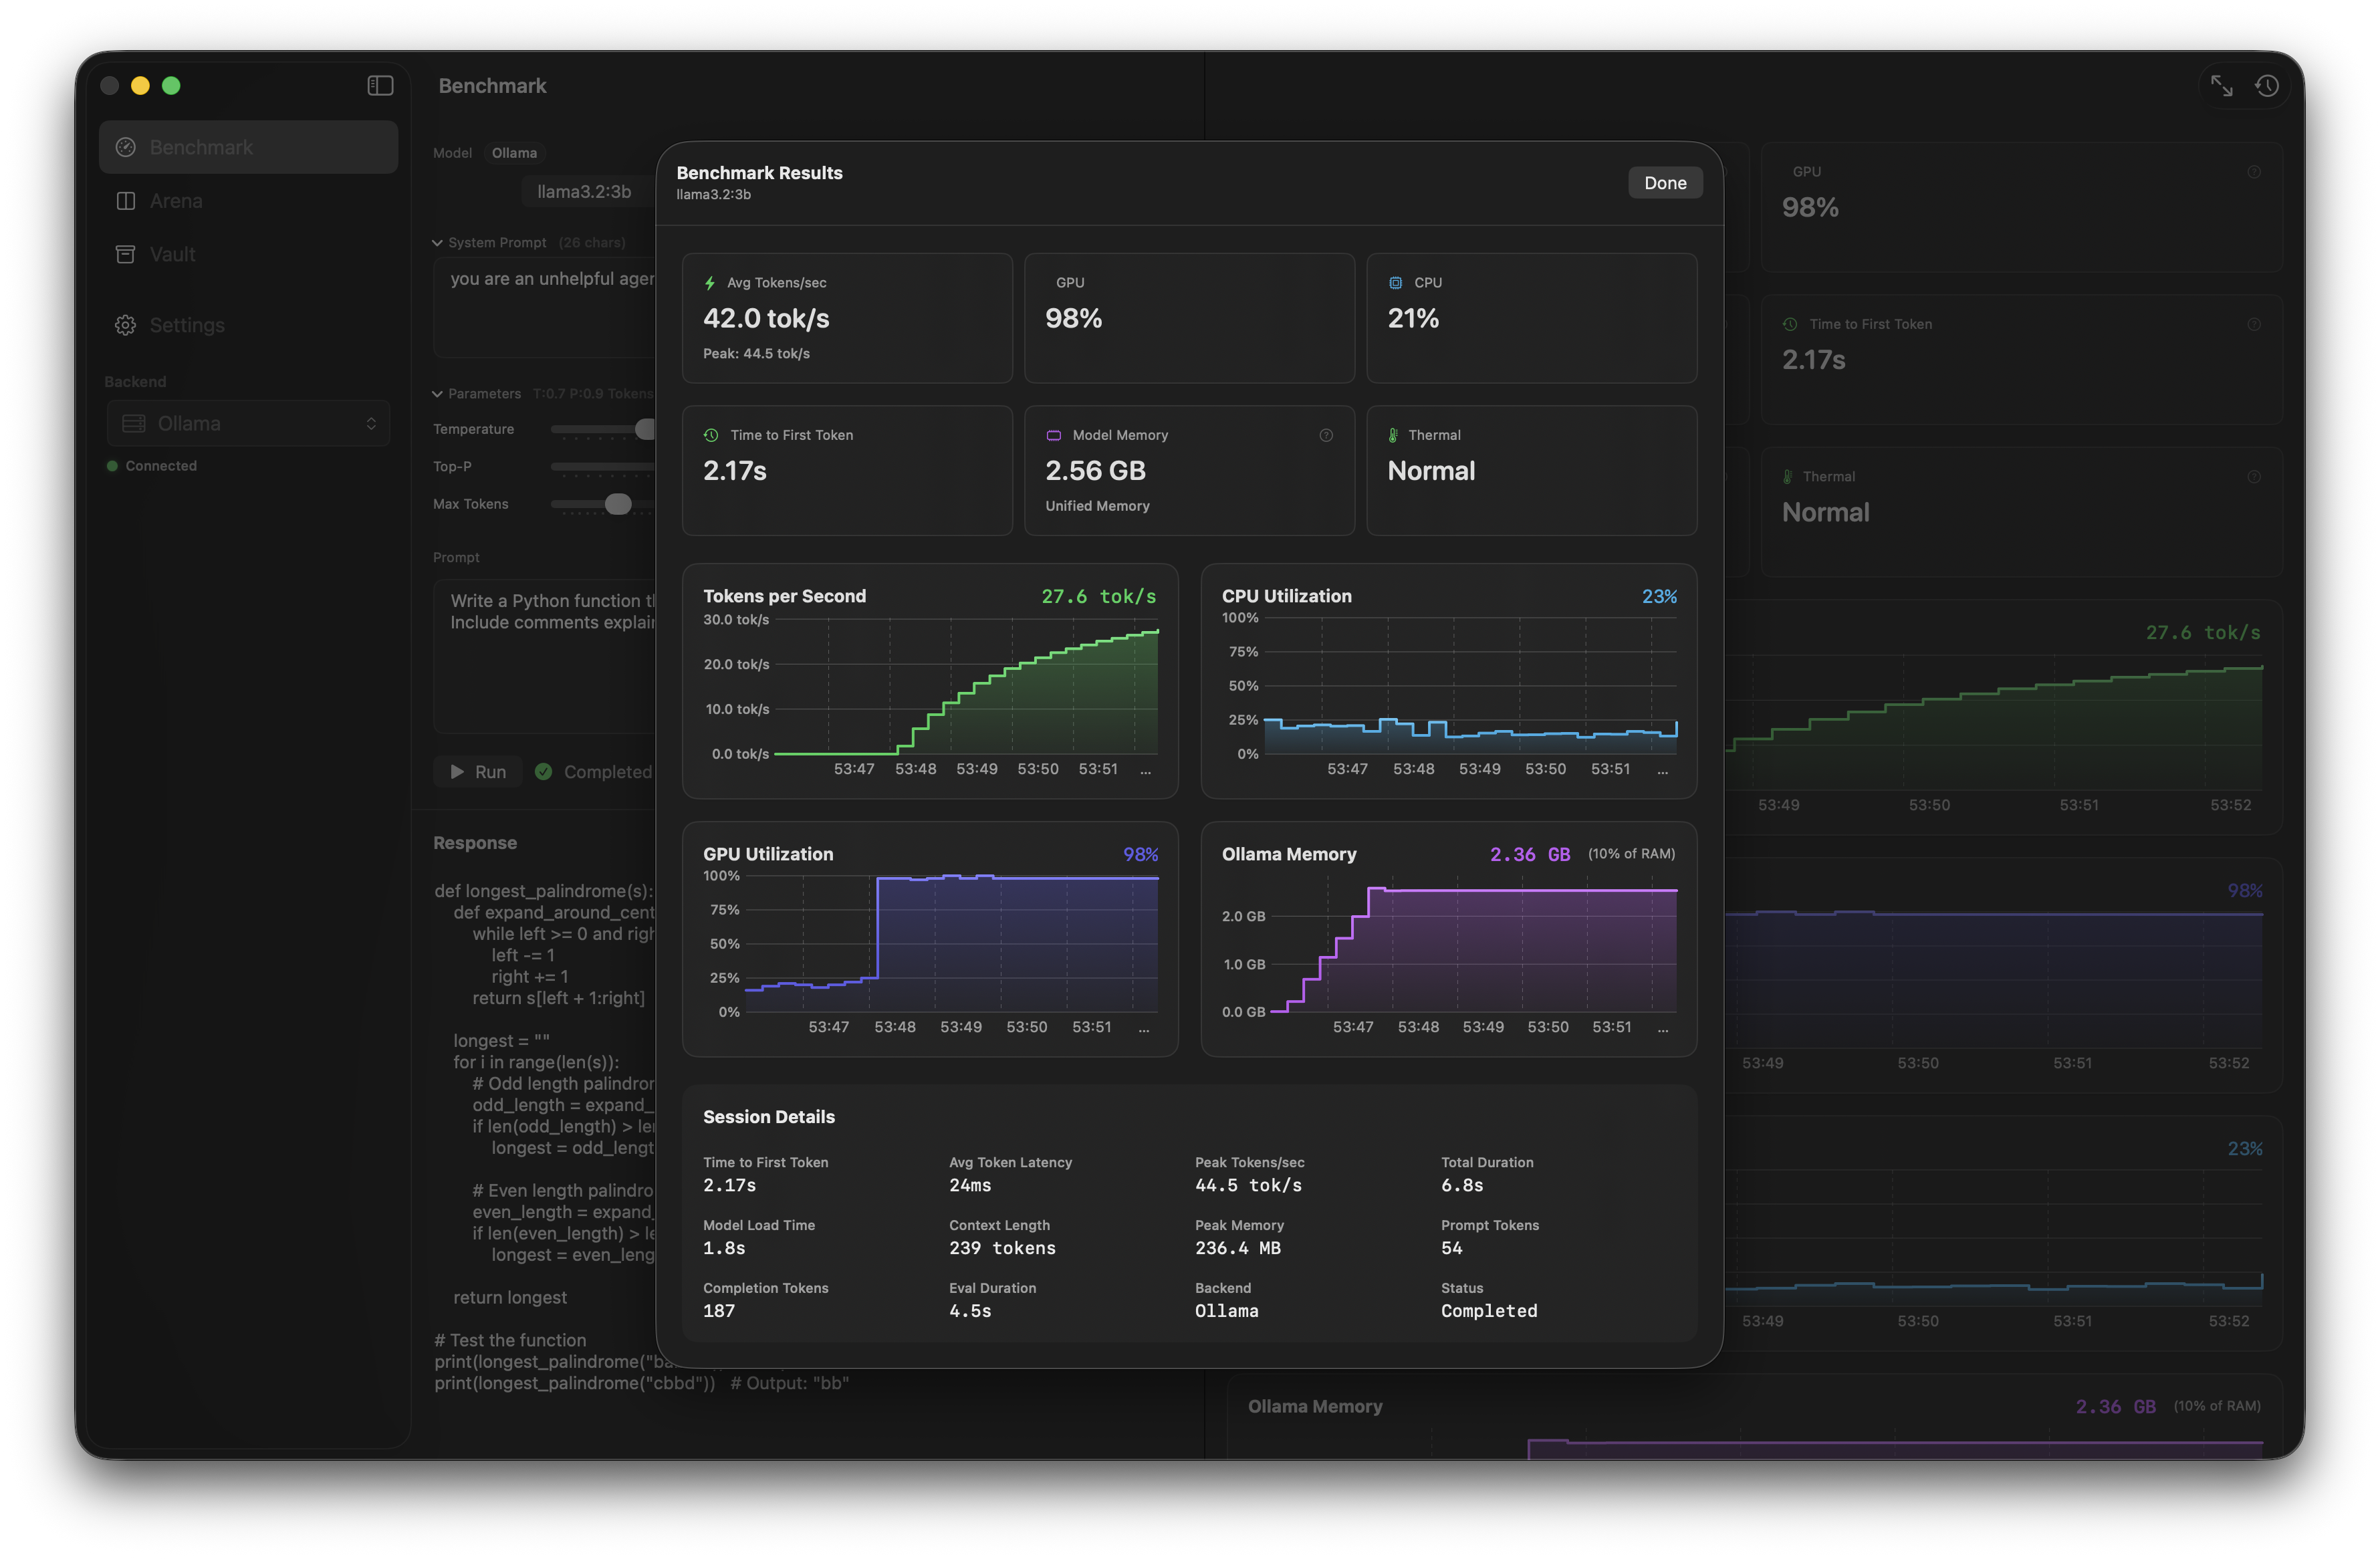Switch to the Arena tab
The height and width of the screenshot is (1559, 2380).
click(x=177, y=200)
